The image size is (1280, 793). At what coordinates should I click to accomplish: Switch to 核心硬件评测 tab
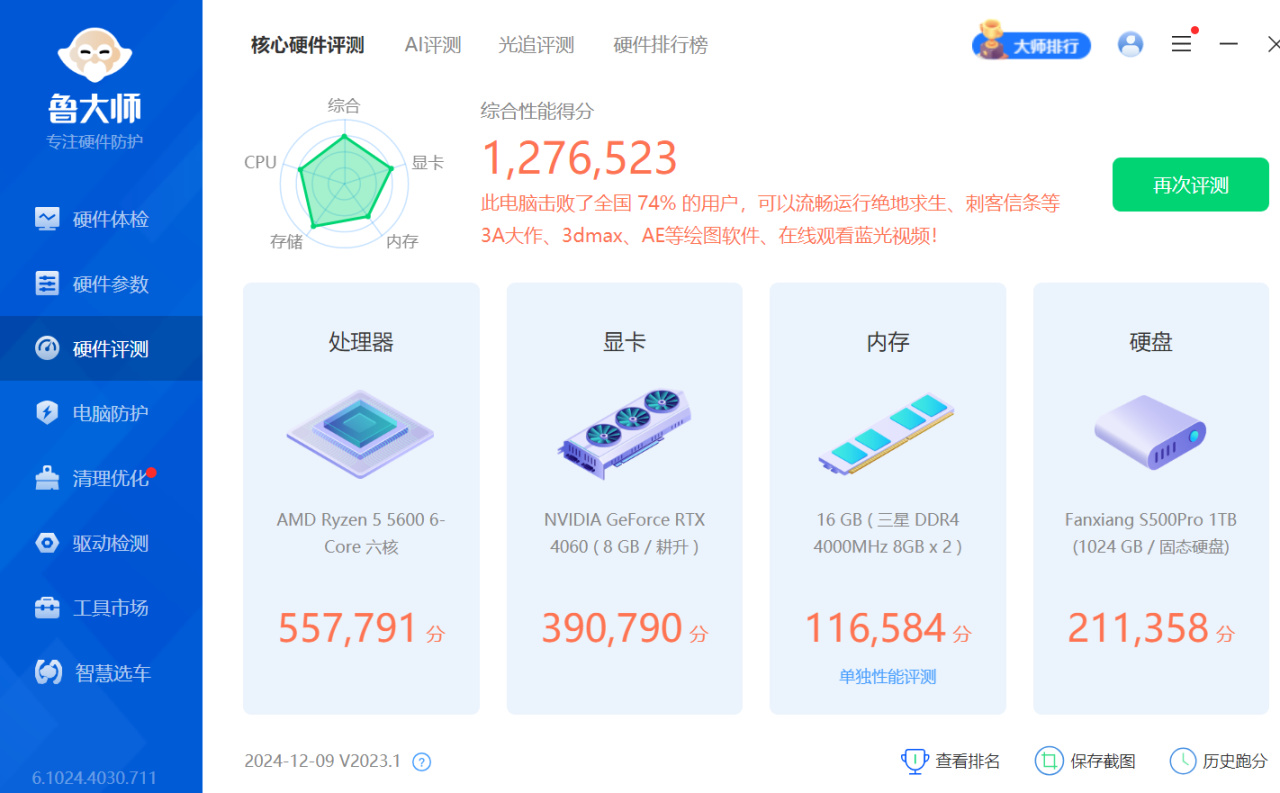(308, 45)
